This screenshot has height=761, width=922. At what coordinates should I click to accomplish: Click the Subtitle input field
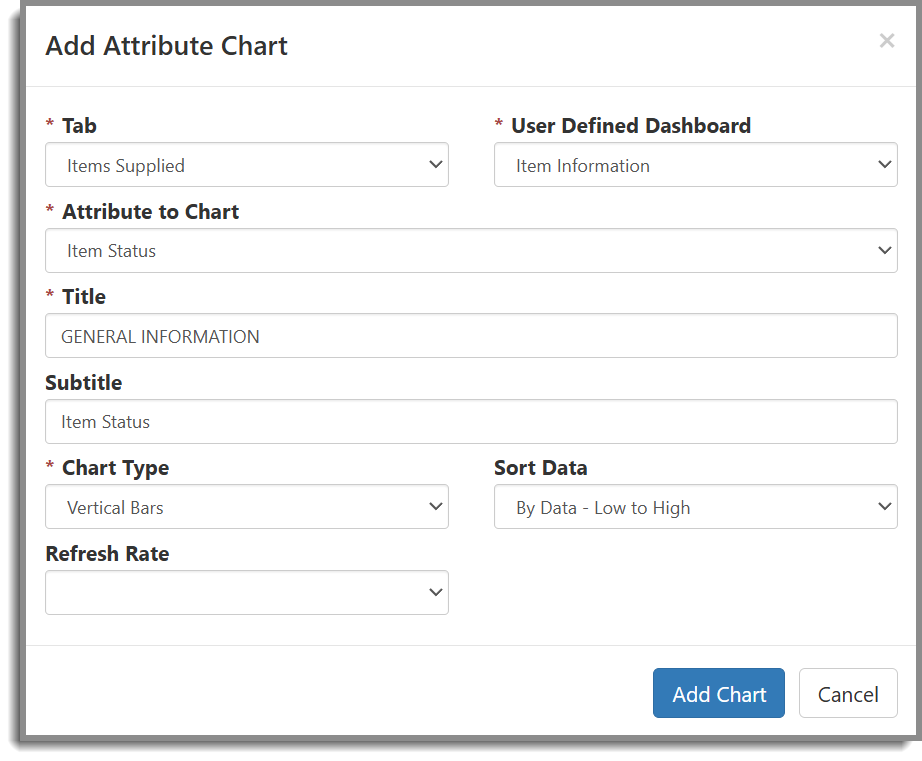[472, 422]
